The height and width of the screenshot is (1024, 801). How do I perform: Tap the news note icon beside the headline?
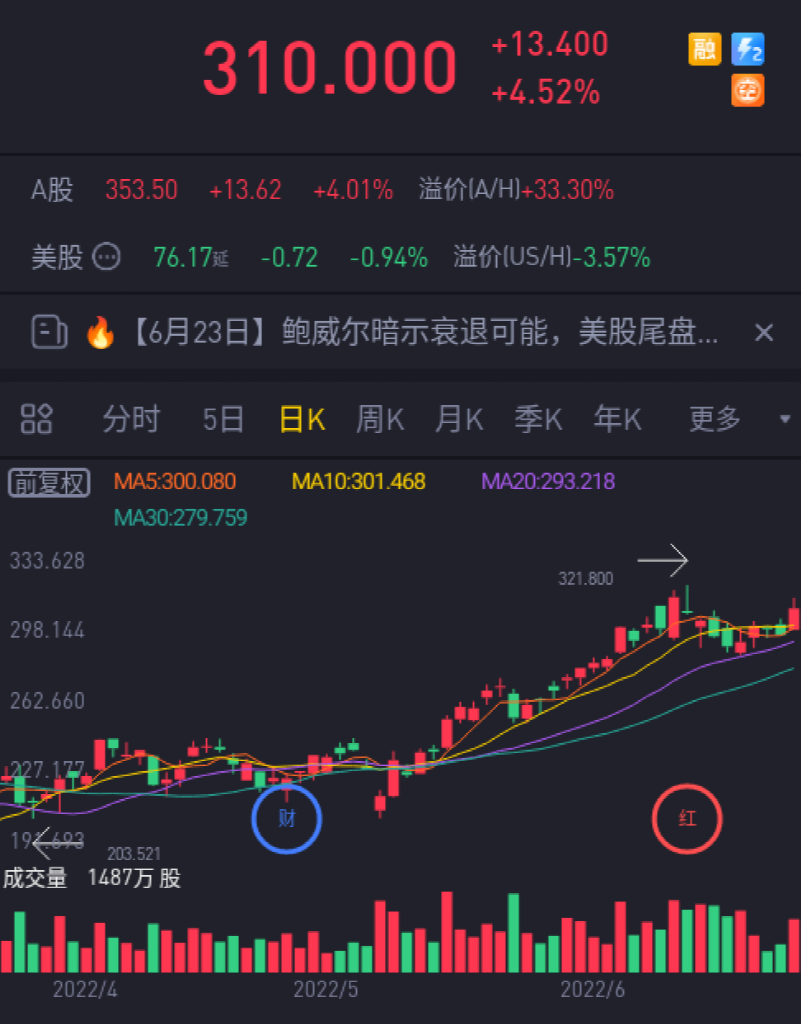49,333
